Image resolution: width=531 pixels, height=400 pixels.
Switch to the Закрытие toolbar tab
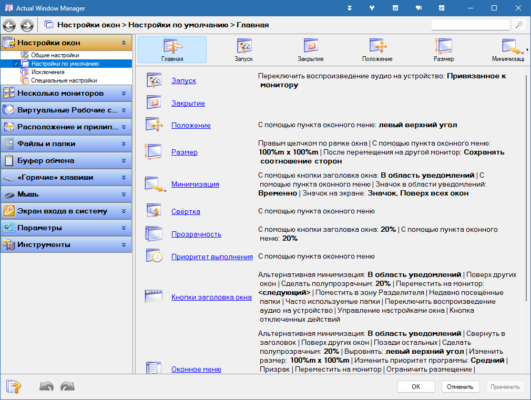point(310,50)
